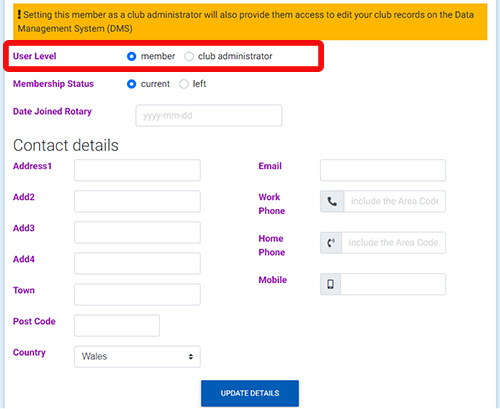Click the Mobile number input
Image resolution: width=500 pixels, height=409 pixels.
tap(393, 284)
